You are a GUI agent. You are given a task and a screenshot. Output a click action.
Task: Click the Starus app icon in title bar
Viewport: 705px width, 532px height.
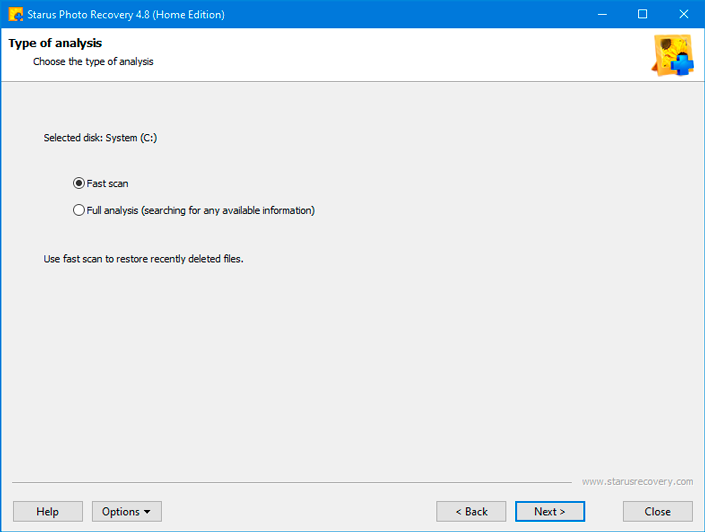point(15,14)
